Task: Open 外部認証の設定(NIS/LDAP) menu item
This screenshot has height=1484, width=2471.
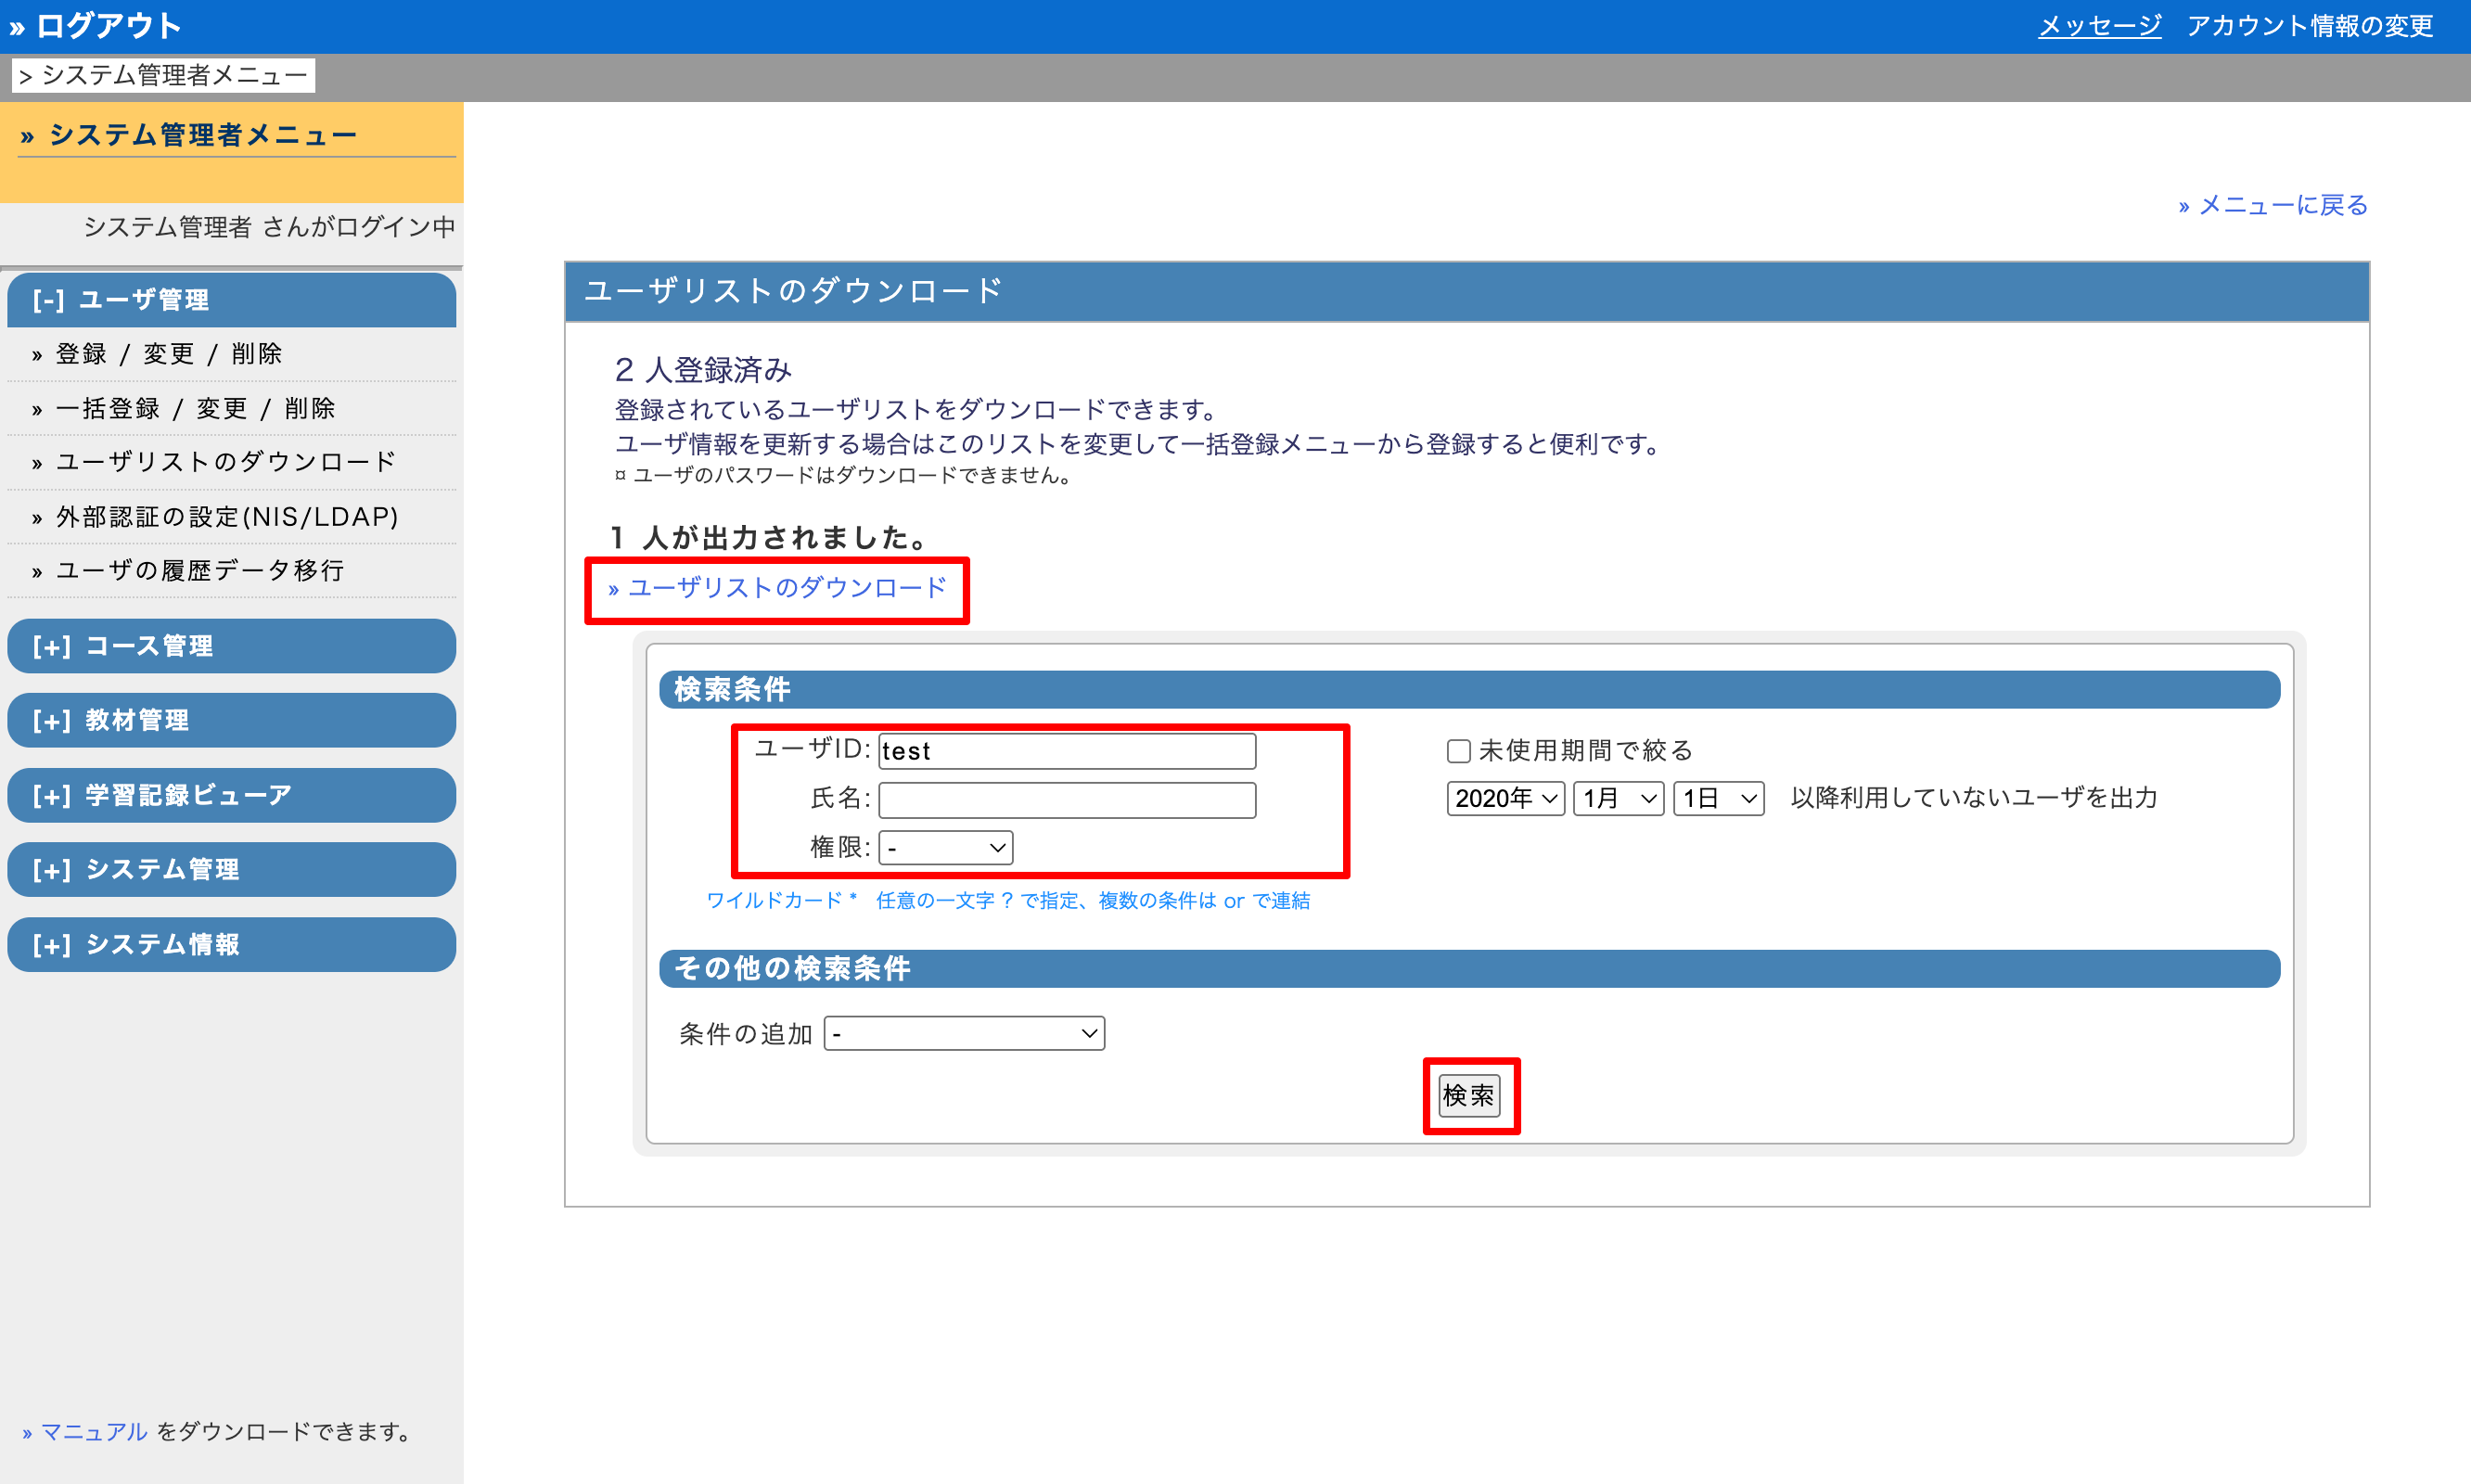Action: pos(226,517)
